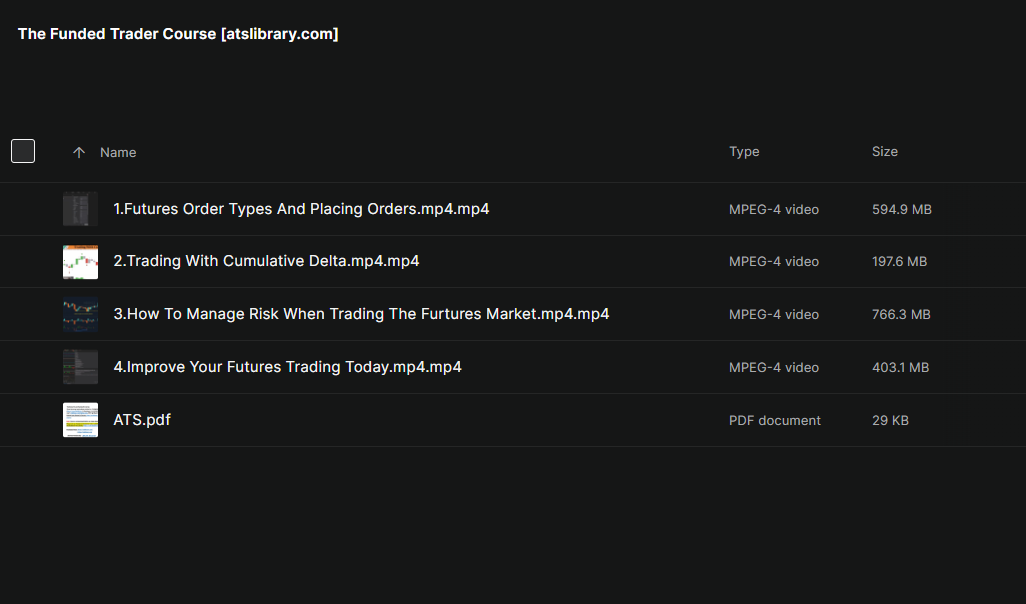Open 4.Improve Your Futures Trading Today.mp4.mp4
Screen dimensions: 1026x604
tap(287, 366)
